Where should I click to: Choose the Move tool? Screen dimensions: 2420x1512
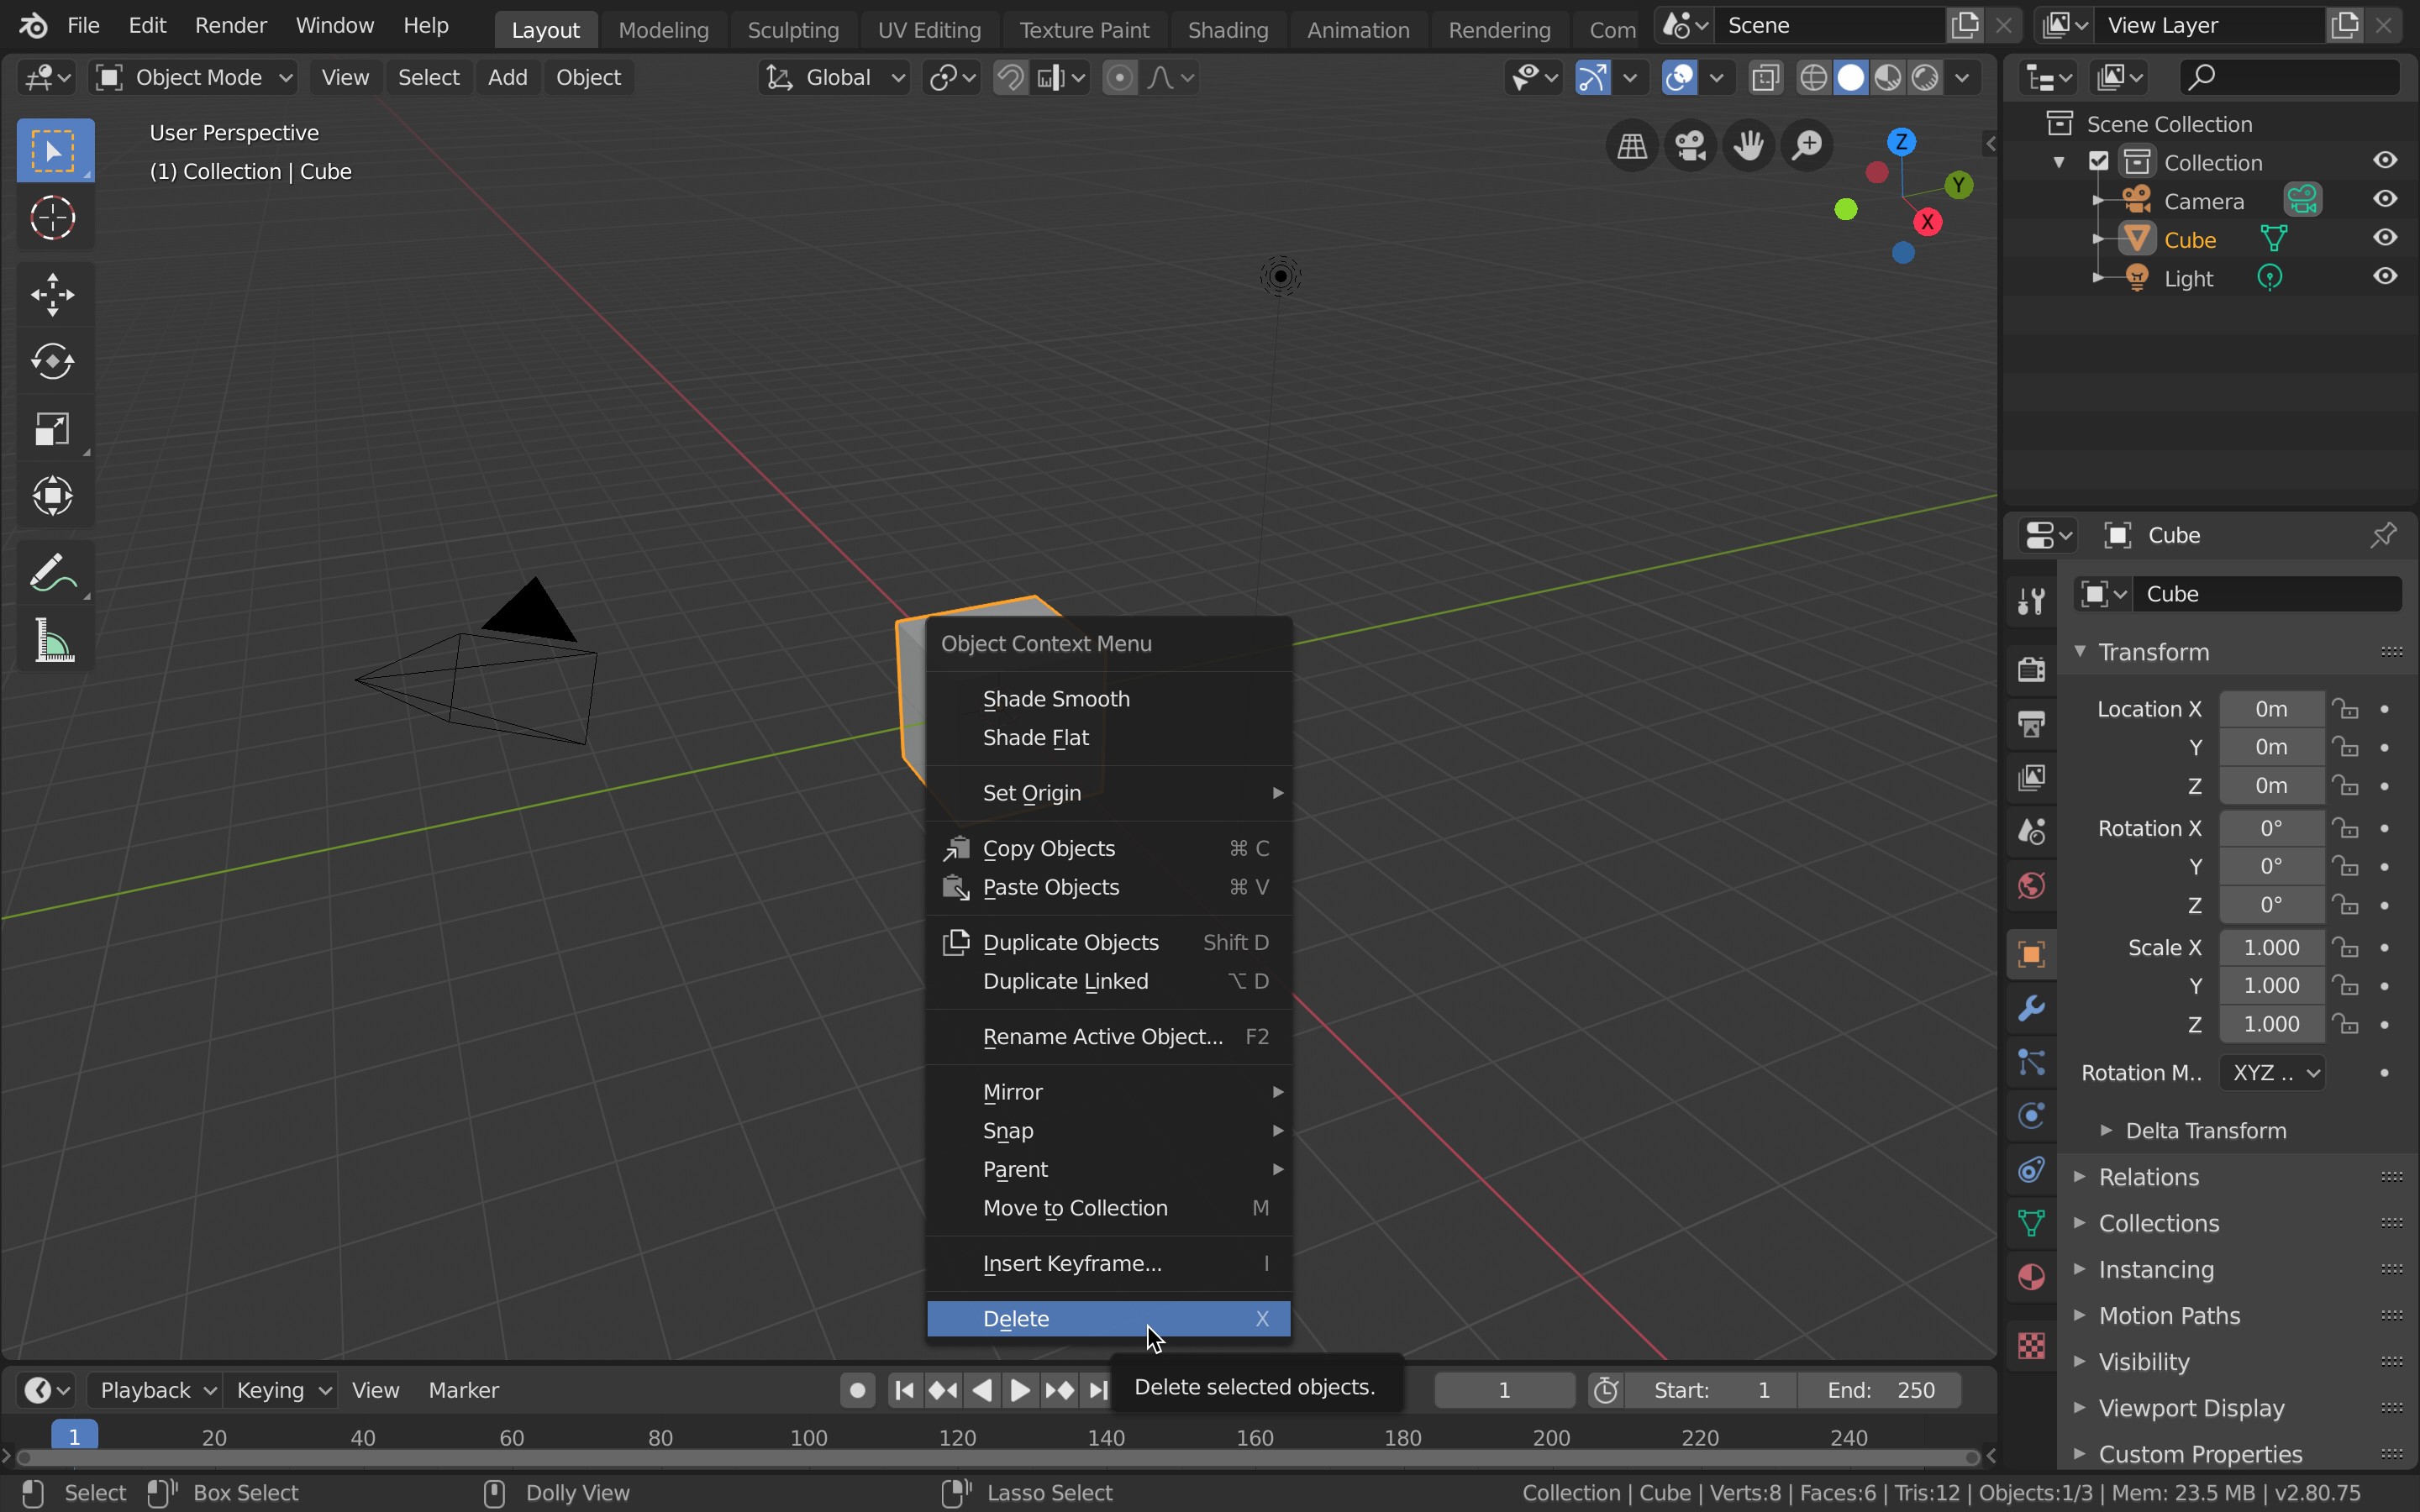point(54,294)
